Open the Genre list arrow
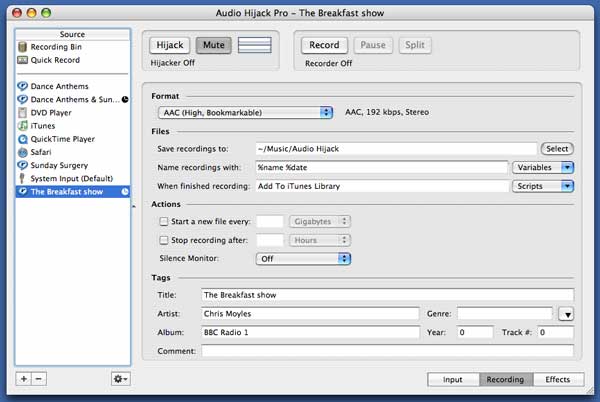 click(566, 314)
